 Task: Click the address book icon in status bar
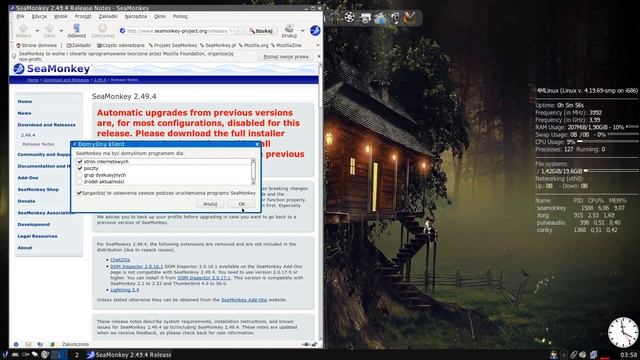[x=52, y=344]
